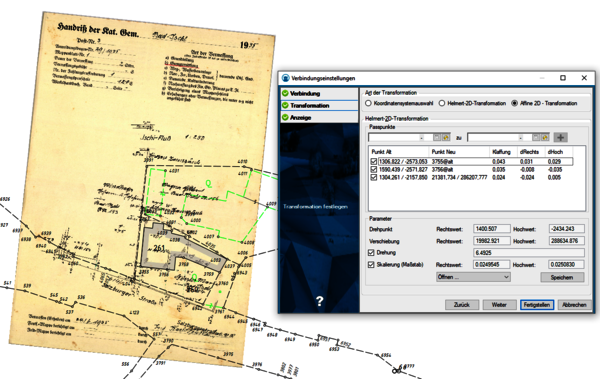Click small gray icon beside the target Passpunkt field

536,137
